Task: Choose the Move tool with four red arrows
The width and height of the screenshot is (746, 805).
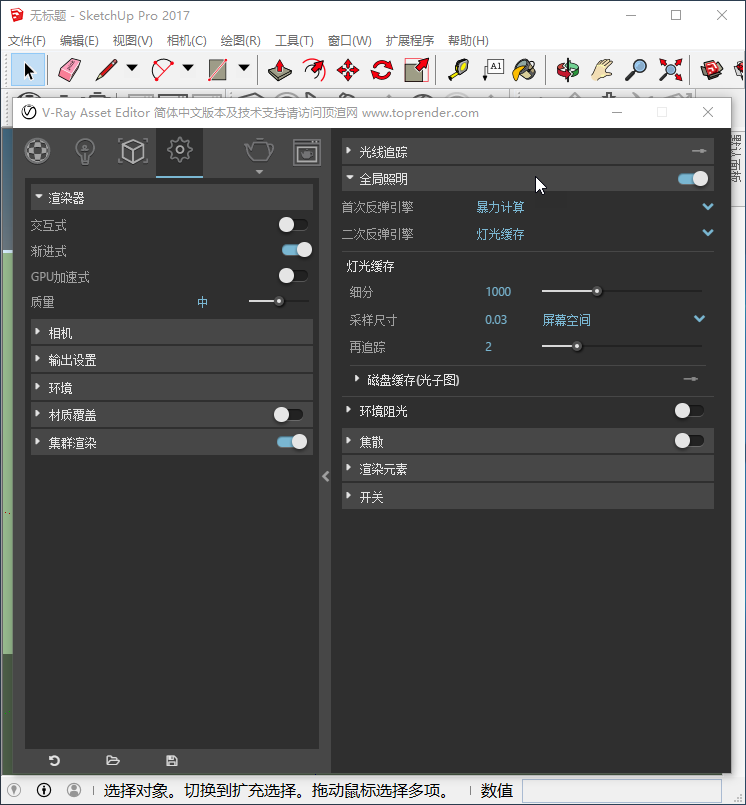Action: pos(348,69)
